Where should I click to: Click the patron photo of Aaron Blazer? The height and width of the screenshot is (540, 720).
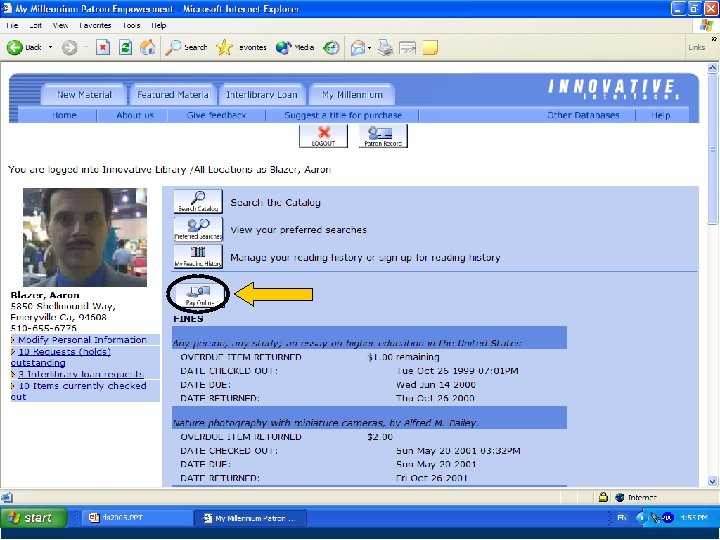click(85, 237)
